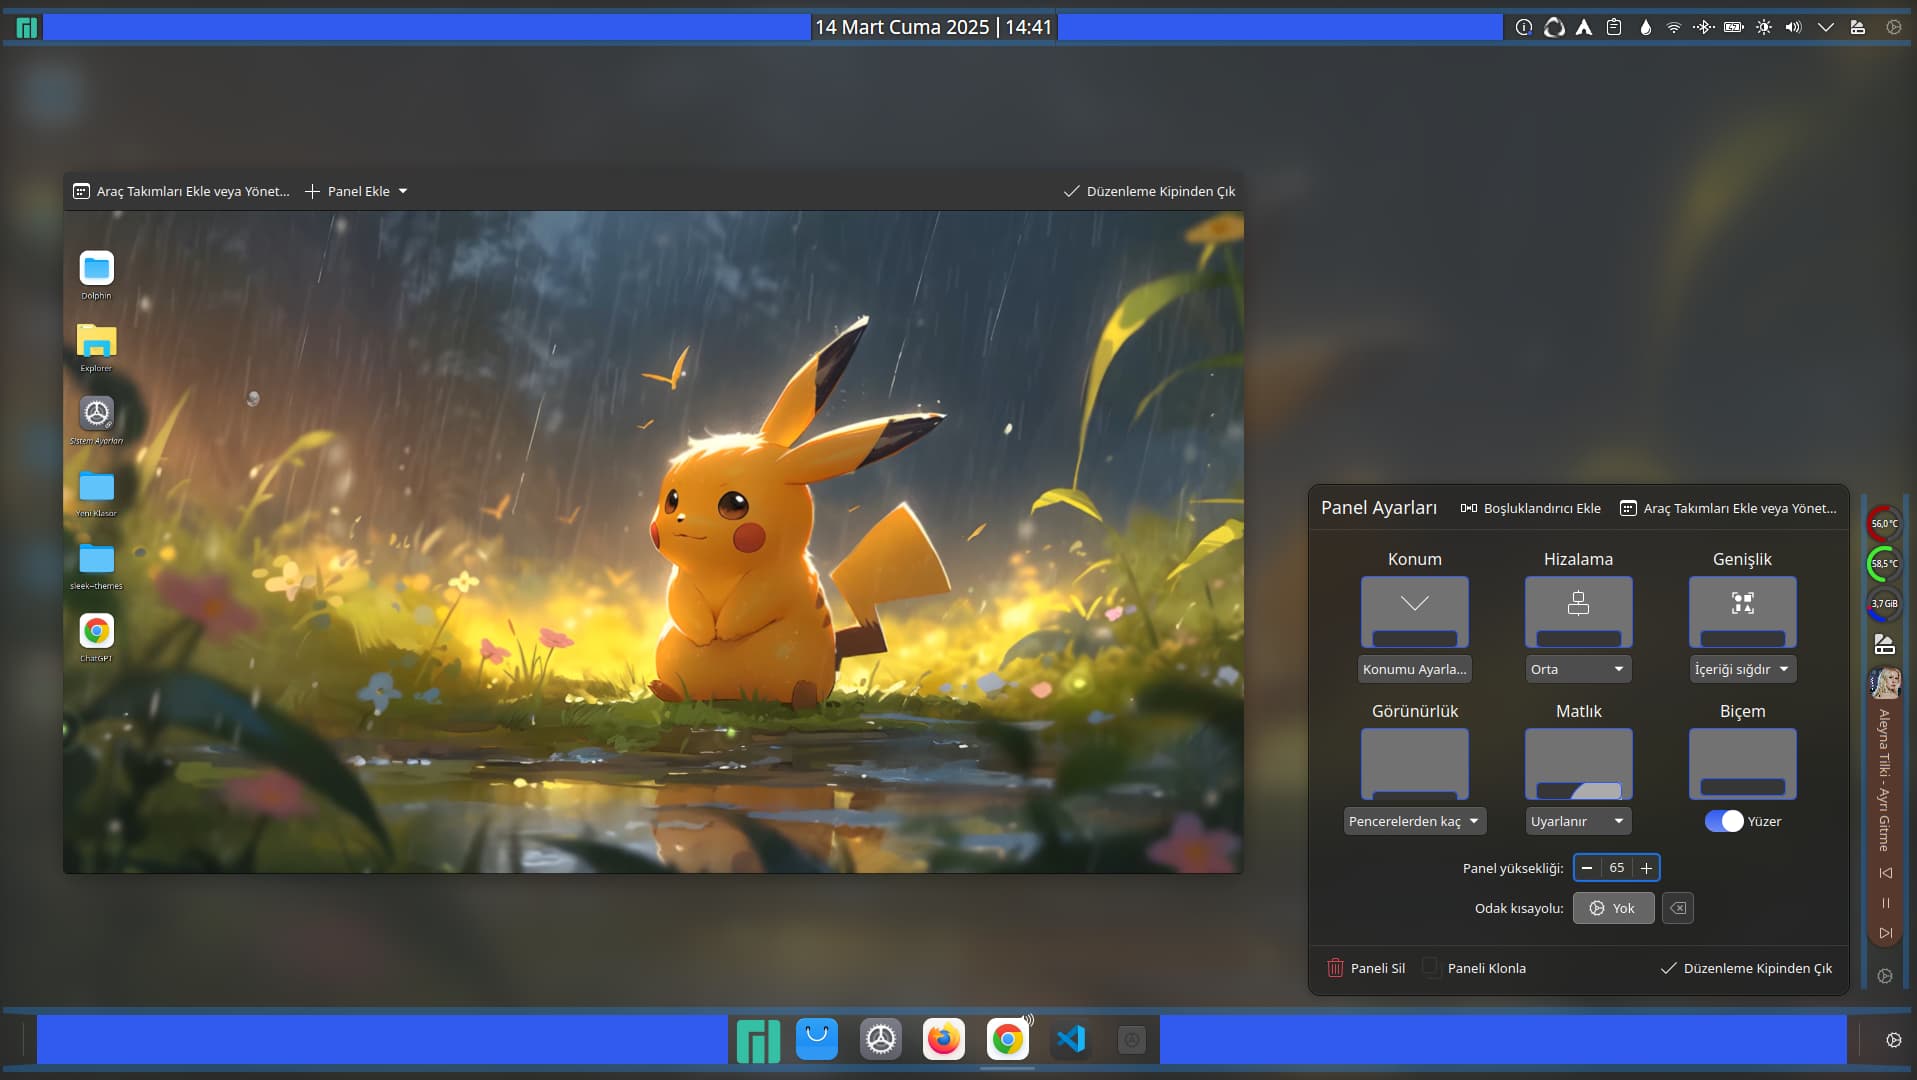The image size is (1917, 1080).
Task: Select the Sistem Ayarları desktop icon
Action: (x=96, y=420)
